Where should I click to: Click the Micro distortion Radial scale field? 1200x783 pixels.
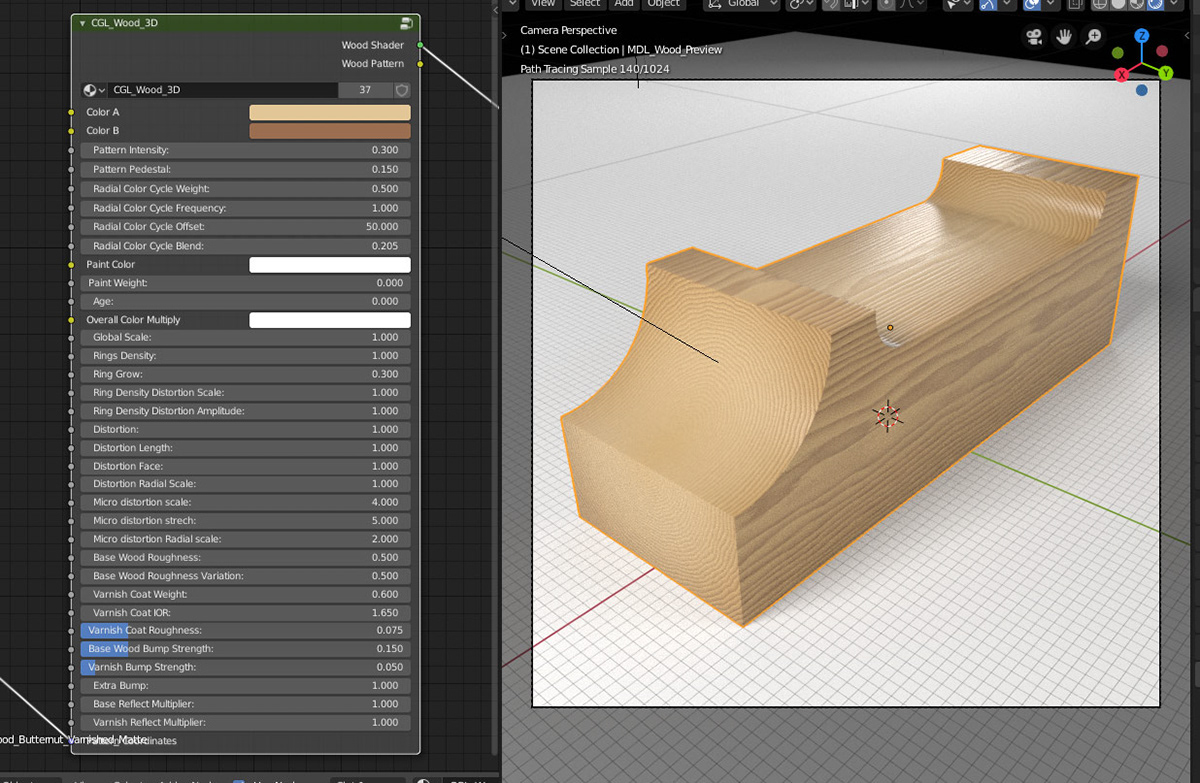coord(245,539)
